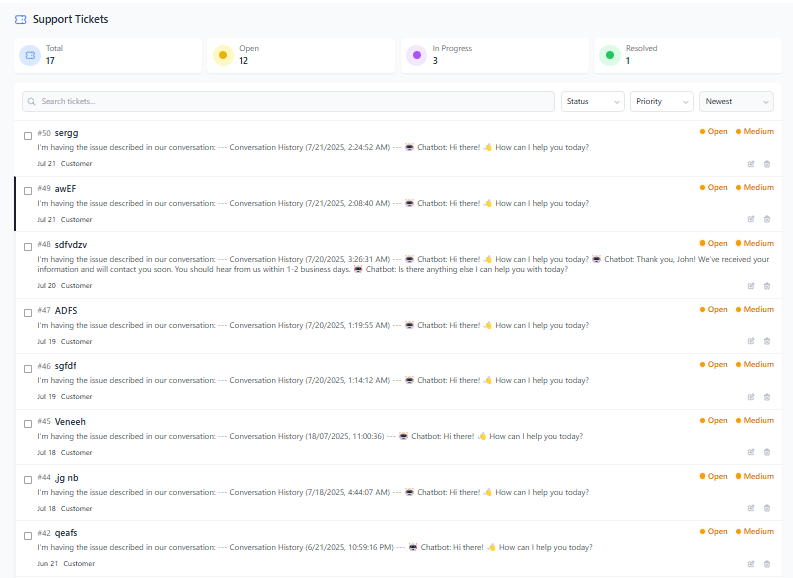The width and height of the screenshot is (793, 578).
Task: Delete ticket #46 sgfdf
Action: tap(767, 397)
